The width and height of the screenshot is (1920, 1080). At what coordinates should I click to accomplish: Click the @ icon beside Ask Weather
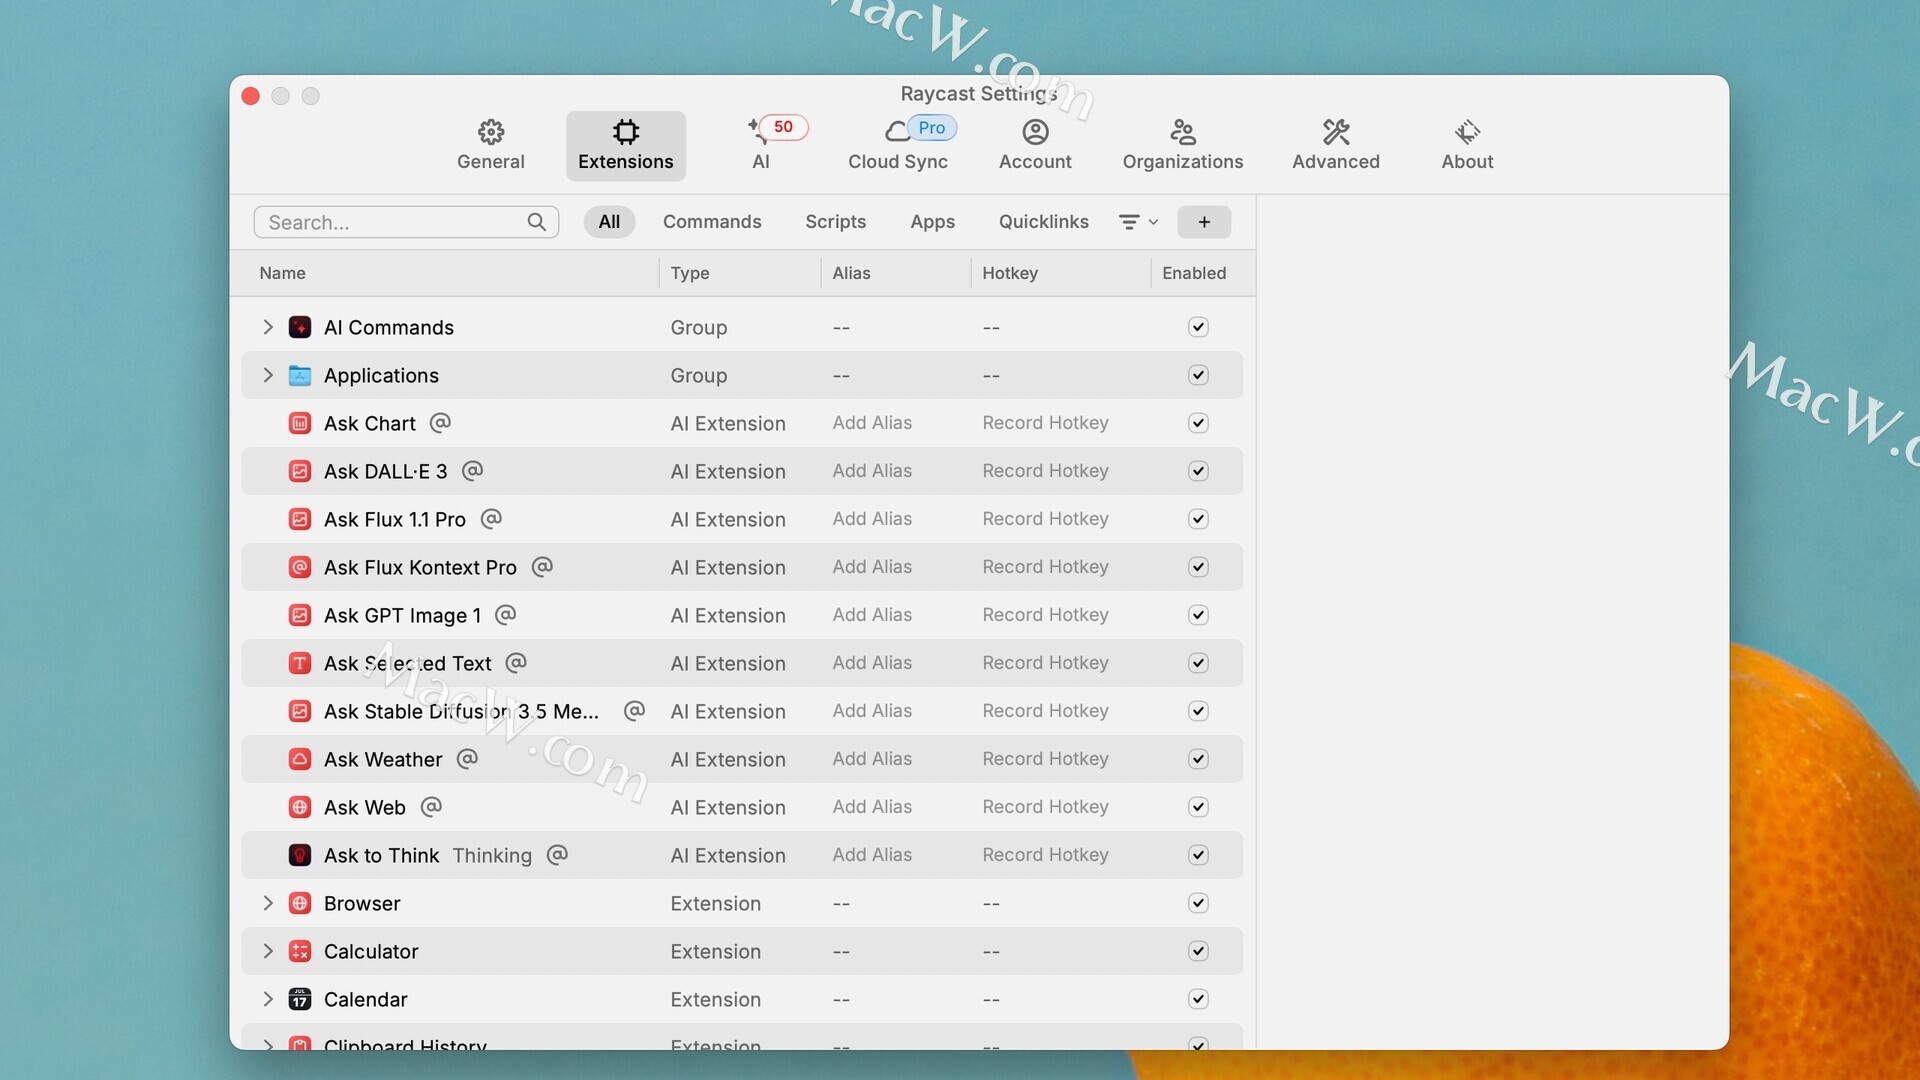coord(467,759)
